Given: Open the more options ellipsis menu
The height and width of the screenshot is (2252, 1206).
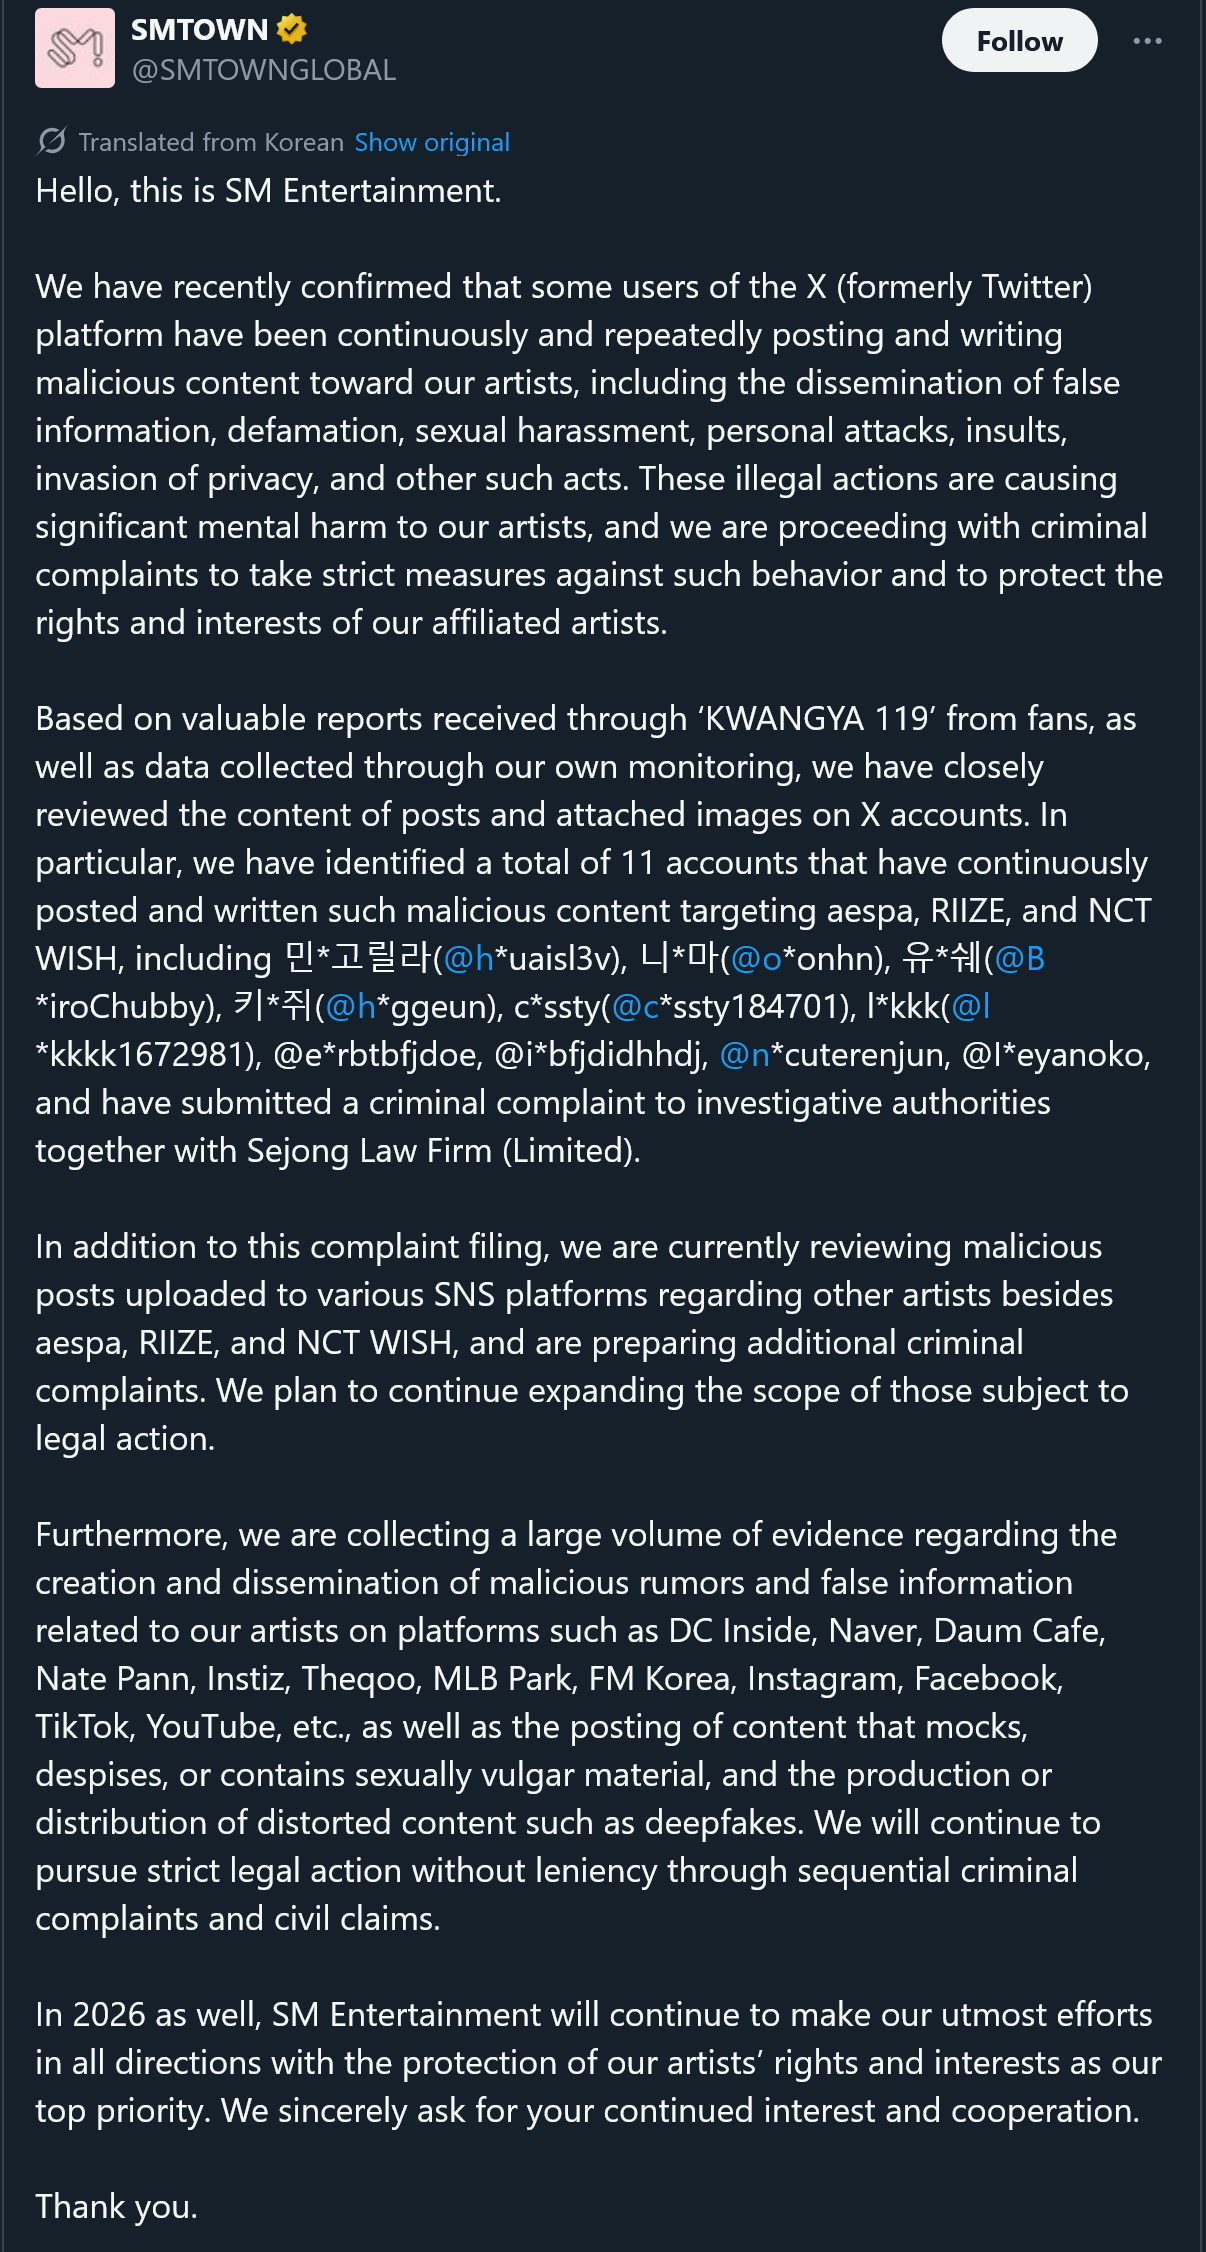Looking at the screenshot, I should (1148, 40).
